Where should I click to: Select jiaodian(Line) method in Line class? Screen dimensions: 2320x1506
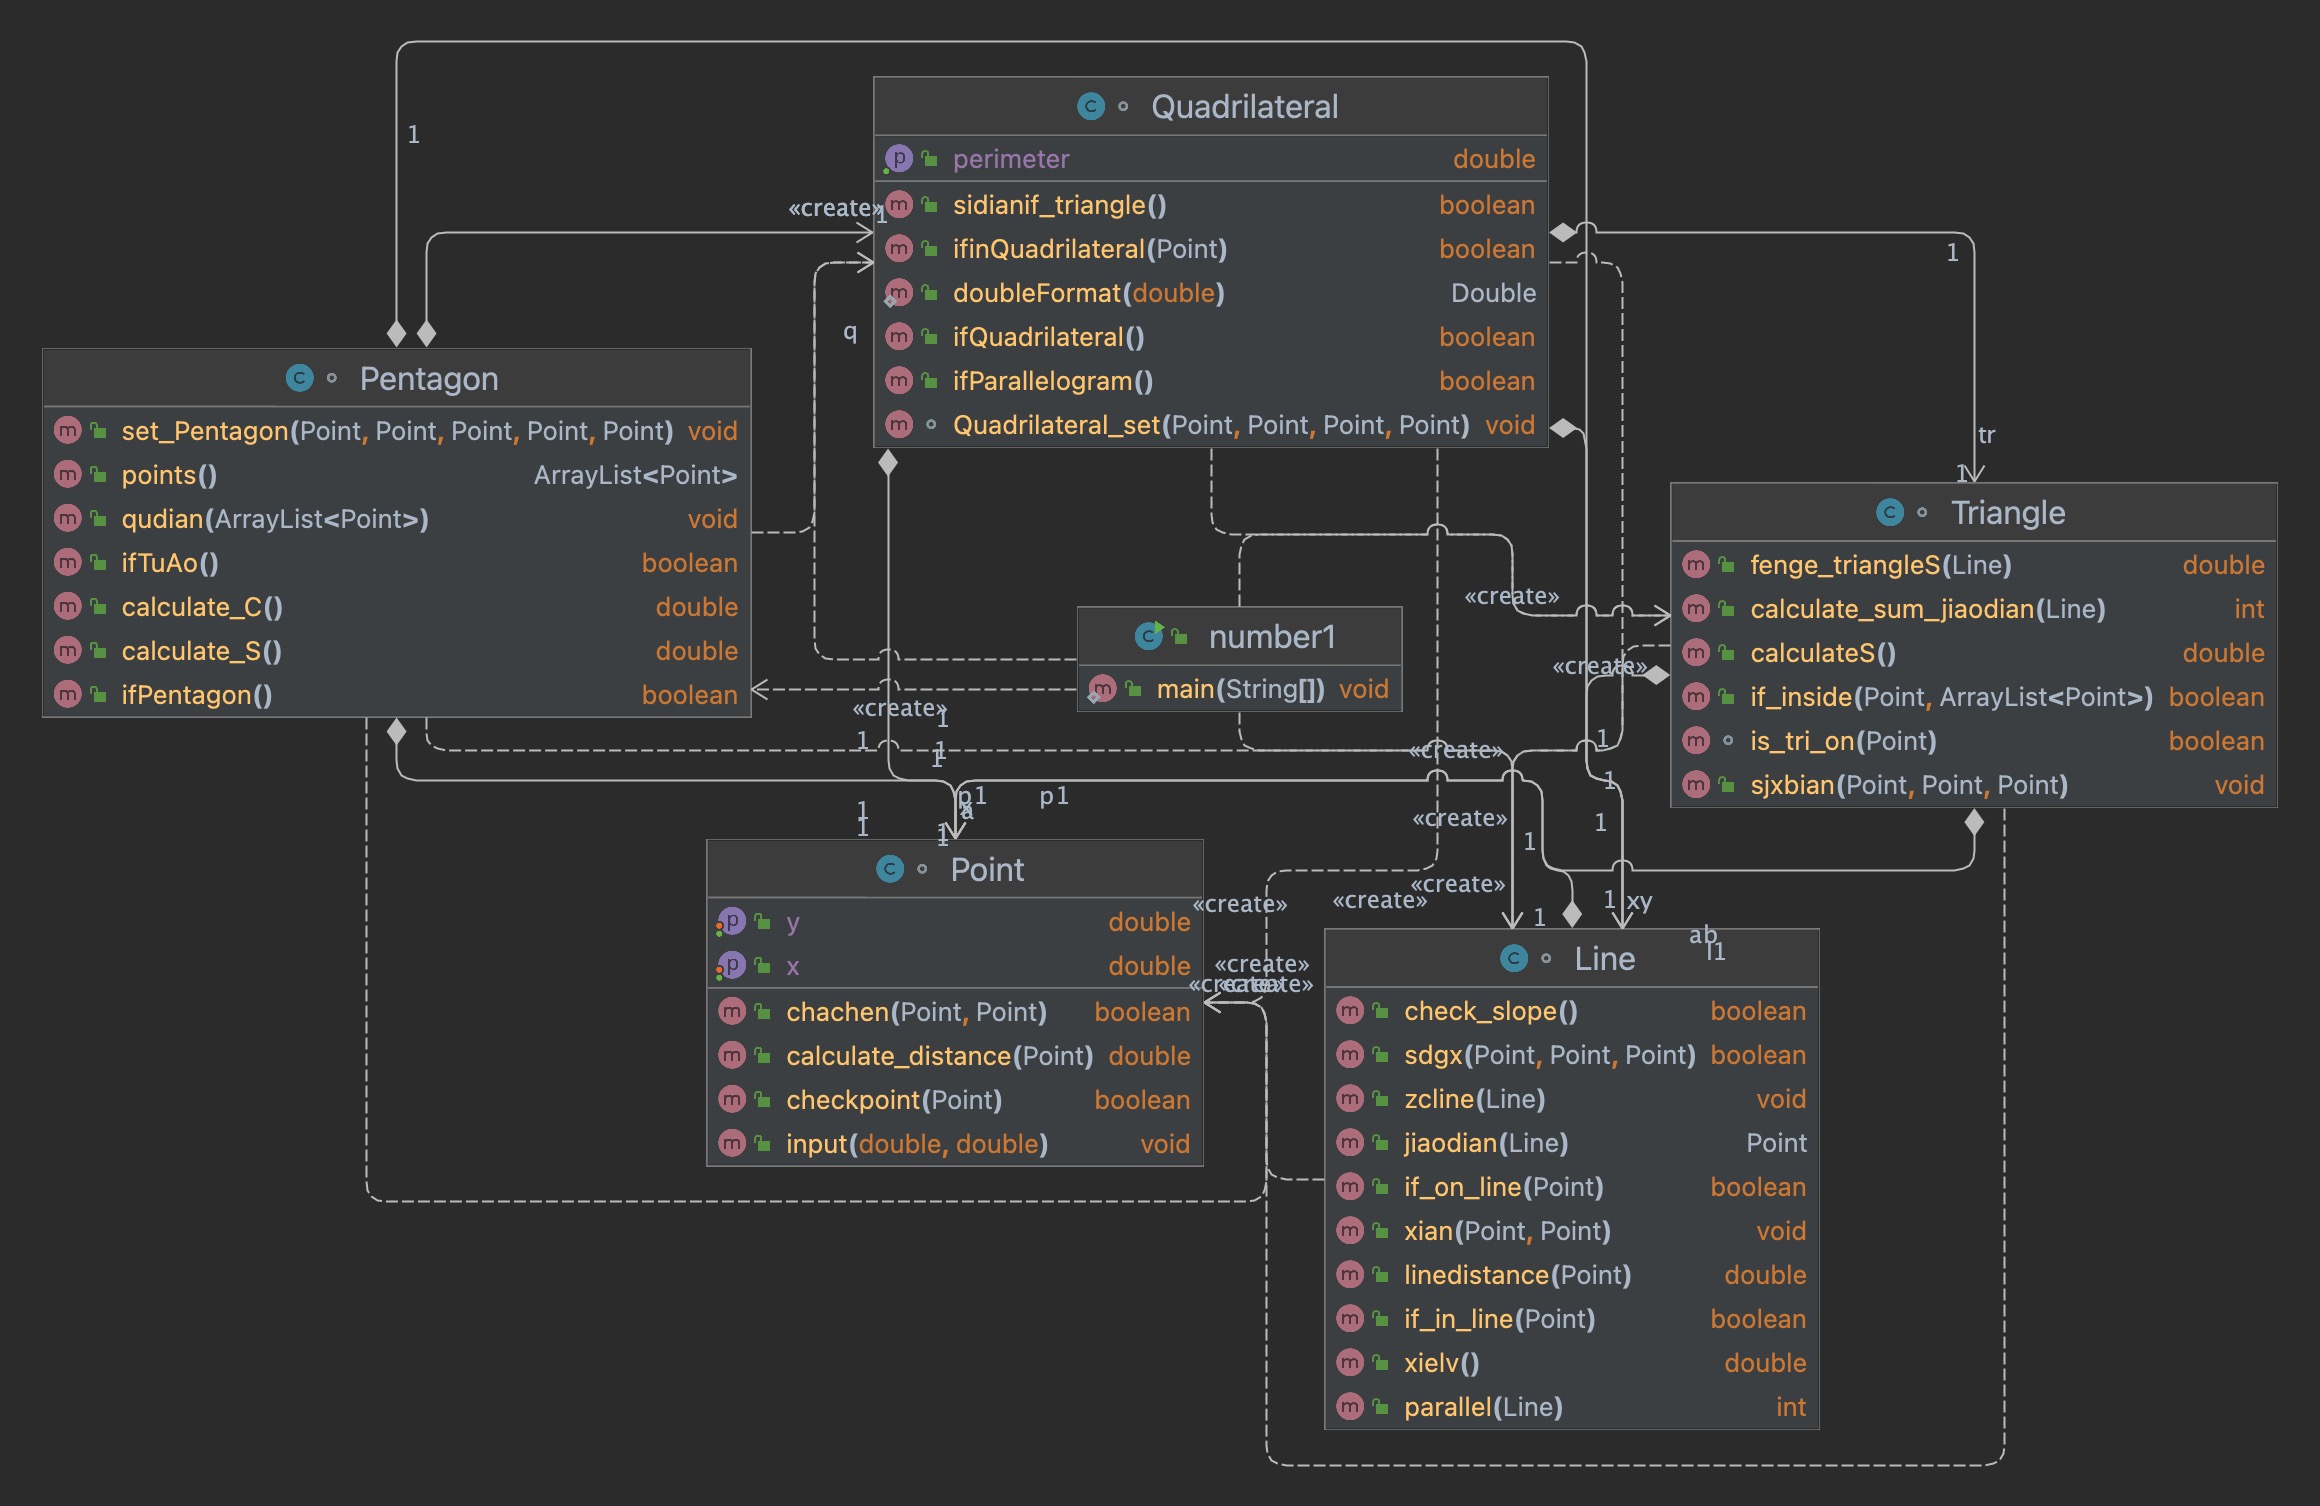coord(1485,1143)
